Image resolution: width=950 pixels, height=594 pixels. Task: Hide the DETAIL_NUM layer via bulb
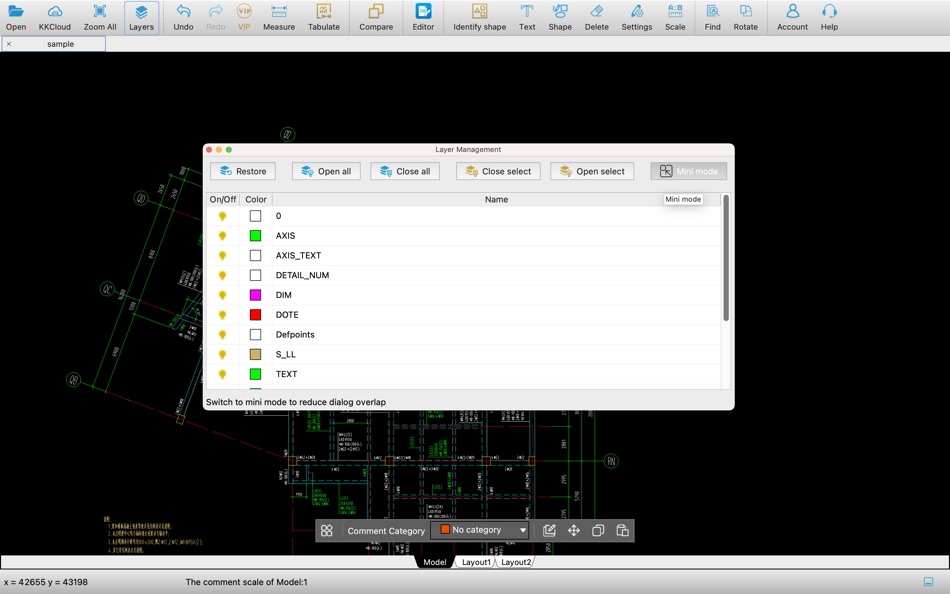point(222,275)
